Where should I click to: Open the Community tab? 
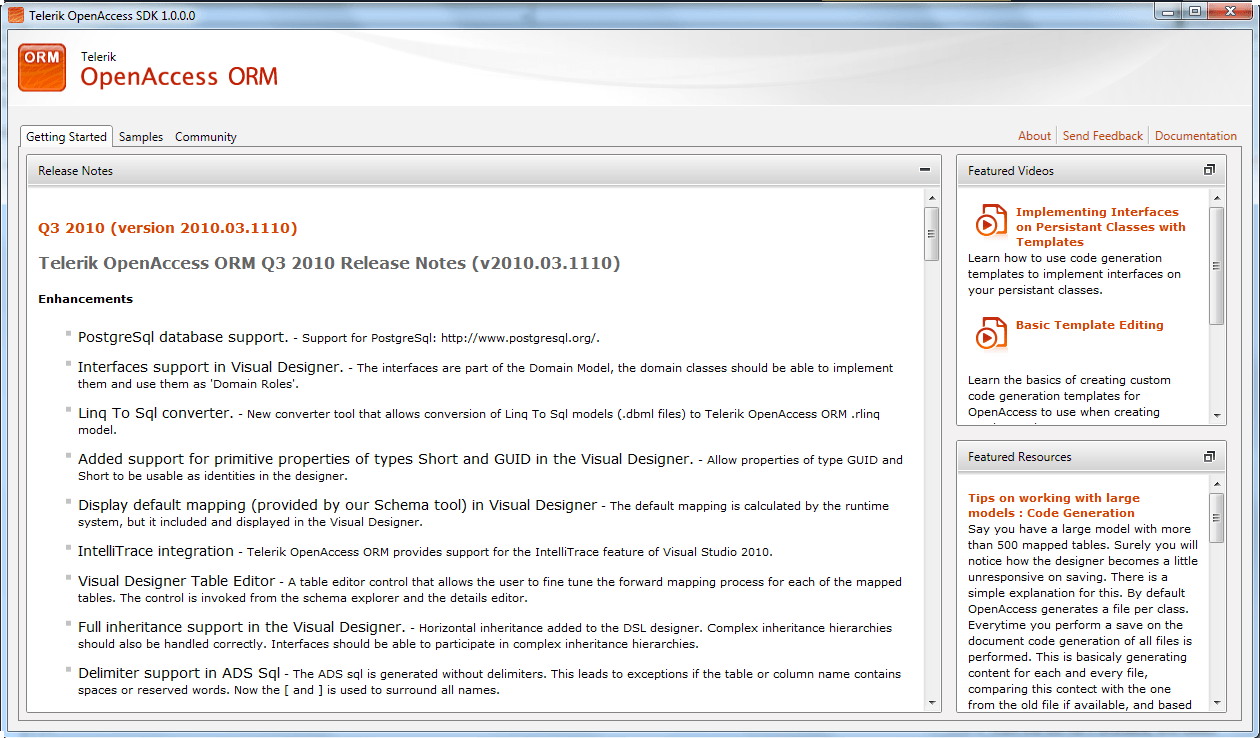pyautogui.click(x=206, y=137)
